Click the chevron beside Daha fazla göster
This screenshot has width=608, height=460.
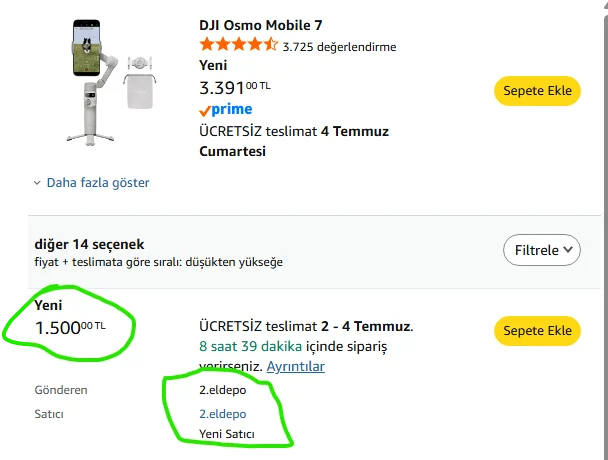click(37, 183)
